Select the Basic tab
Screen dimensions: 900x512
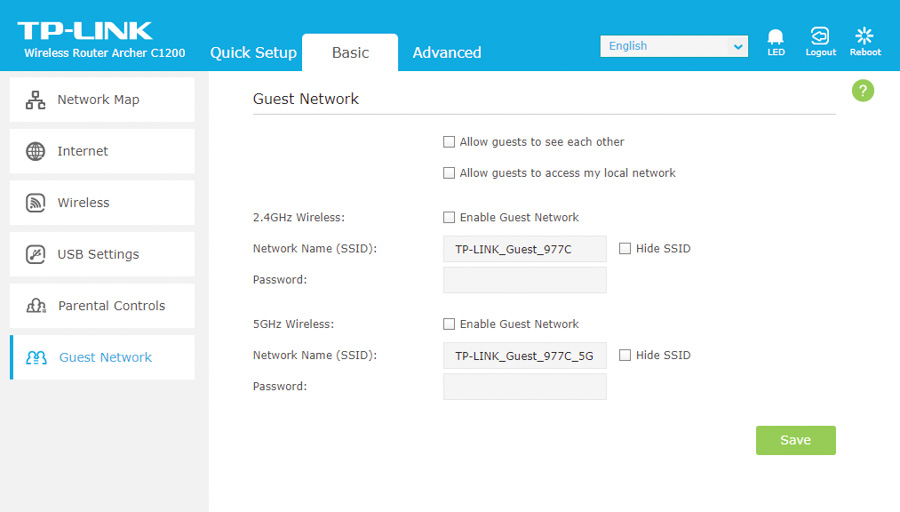point(350,52)
